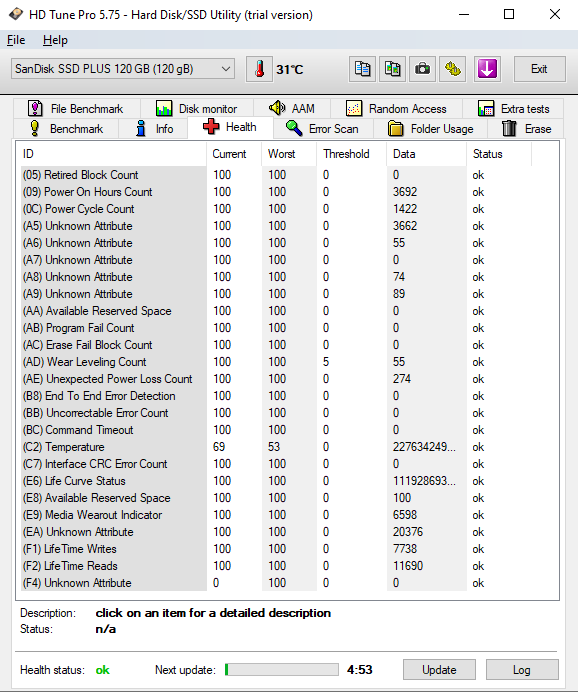
Task: Click the 4:53 next update countdown
Action: coord(360,670)
